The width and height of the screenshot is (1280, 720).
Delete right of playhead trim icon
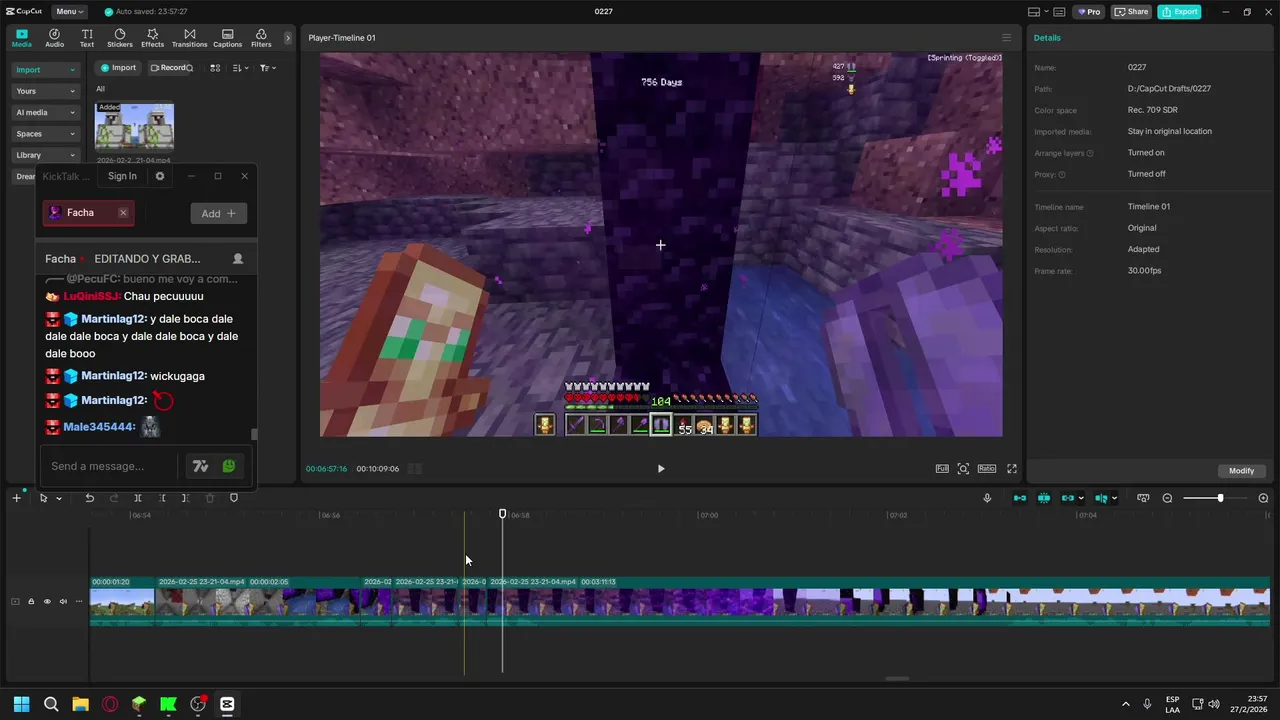(185, 498)
